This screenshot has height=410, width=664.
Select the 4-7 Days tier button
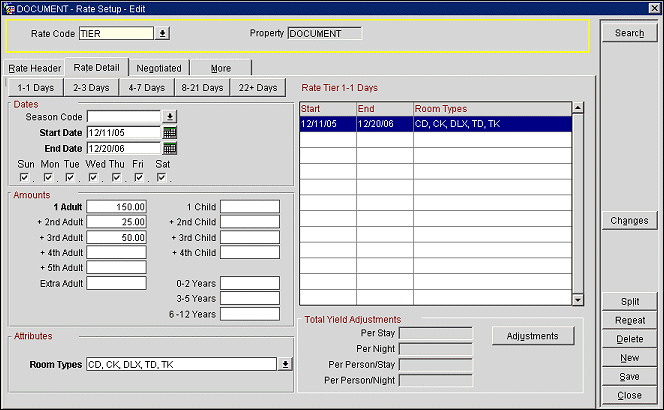(147, 88)
